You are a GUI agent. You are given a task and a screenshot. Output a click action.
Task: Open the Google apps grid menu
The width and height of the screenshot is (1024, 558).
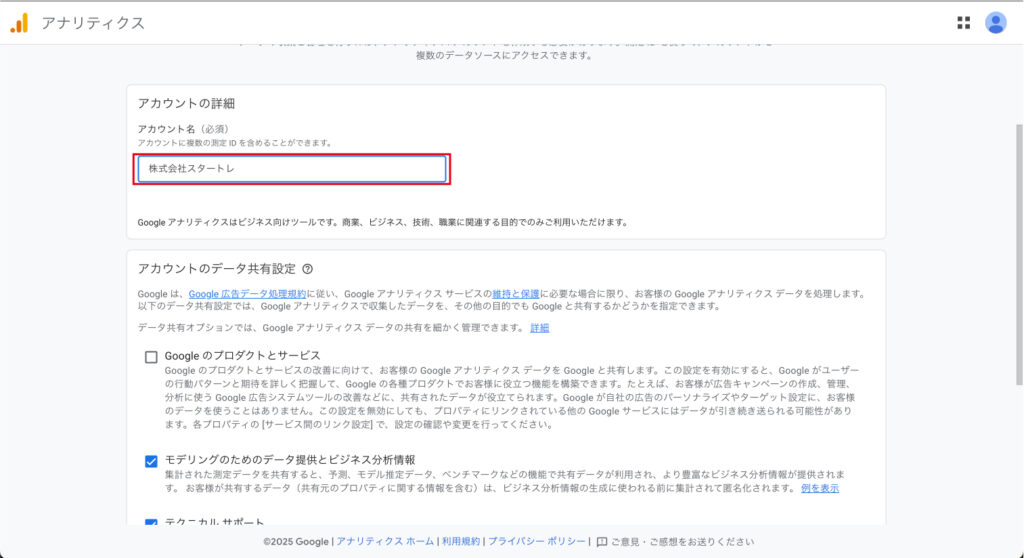pyautogui.click(x=963, y=23)
